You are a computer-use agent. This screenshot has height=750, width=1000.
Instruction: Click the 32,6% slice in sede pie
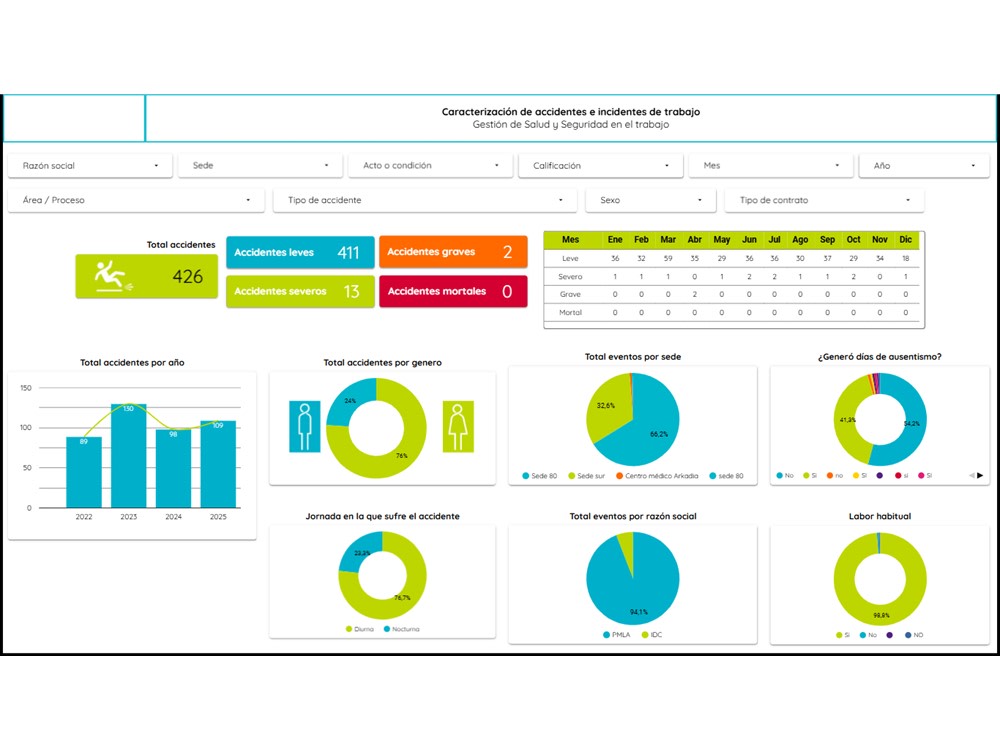(x=605, y=406)
